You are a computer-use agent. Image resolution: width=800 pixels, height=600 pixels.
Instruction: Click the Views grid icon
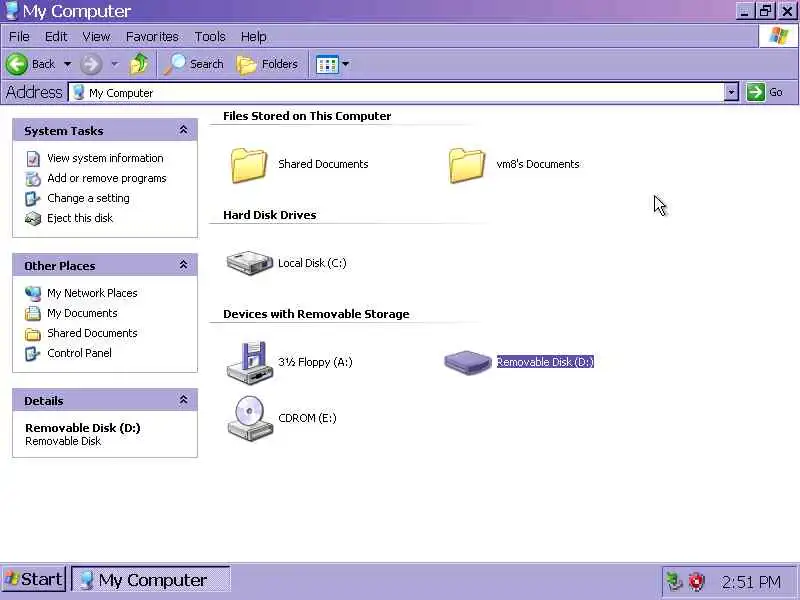coord(327,65)
